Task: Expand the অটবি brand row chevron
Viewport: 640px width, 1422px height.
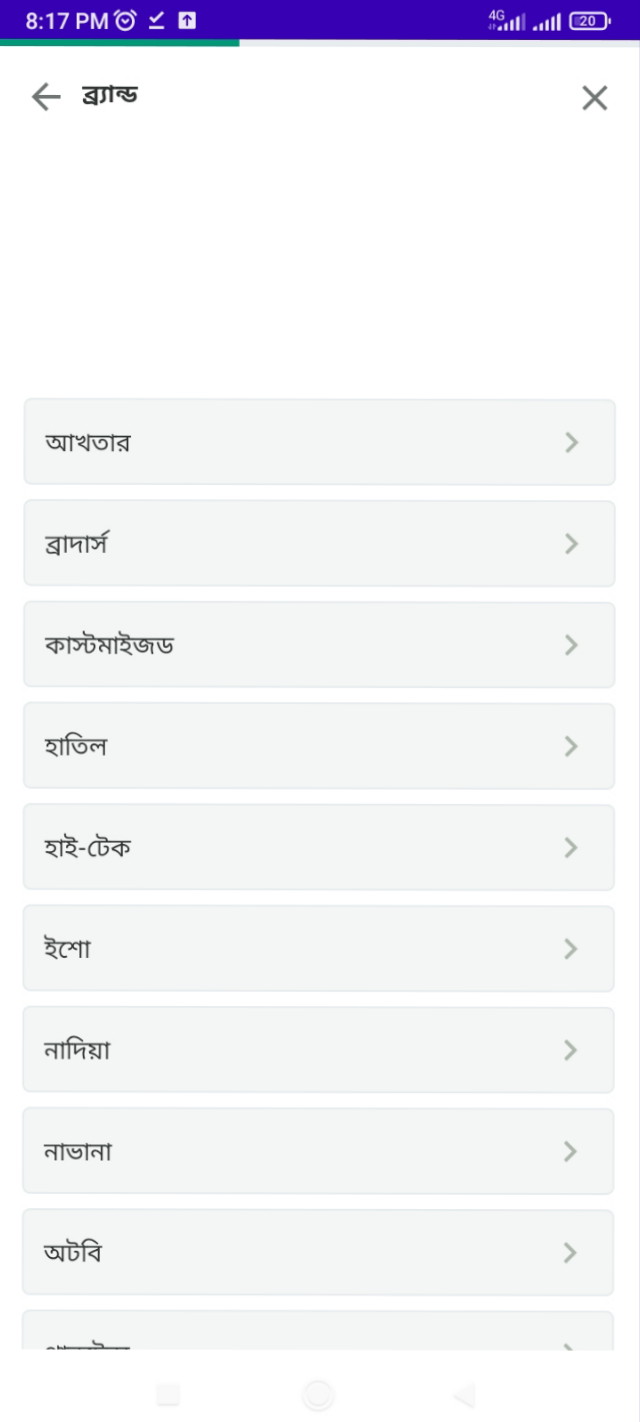Action: (571, 1252)
